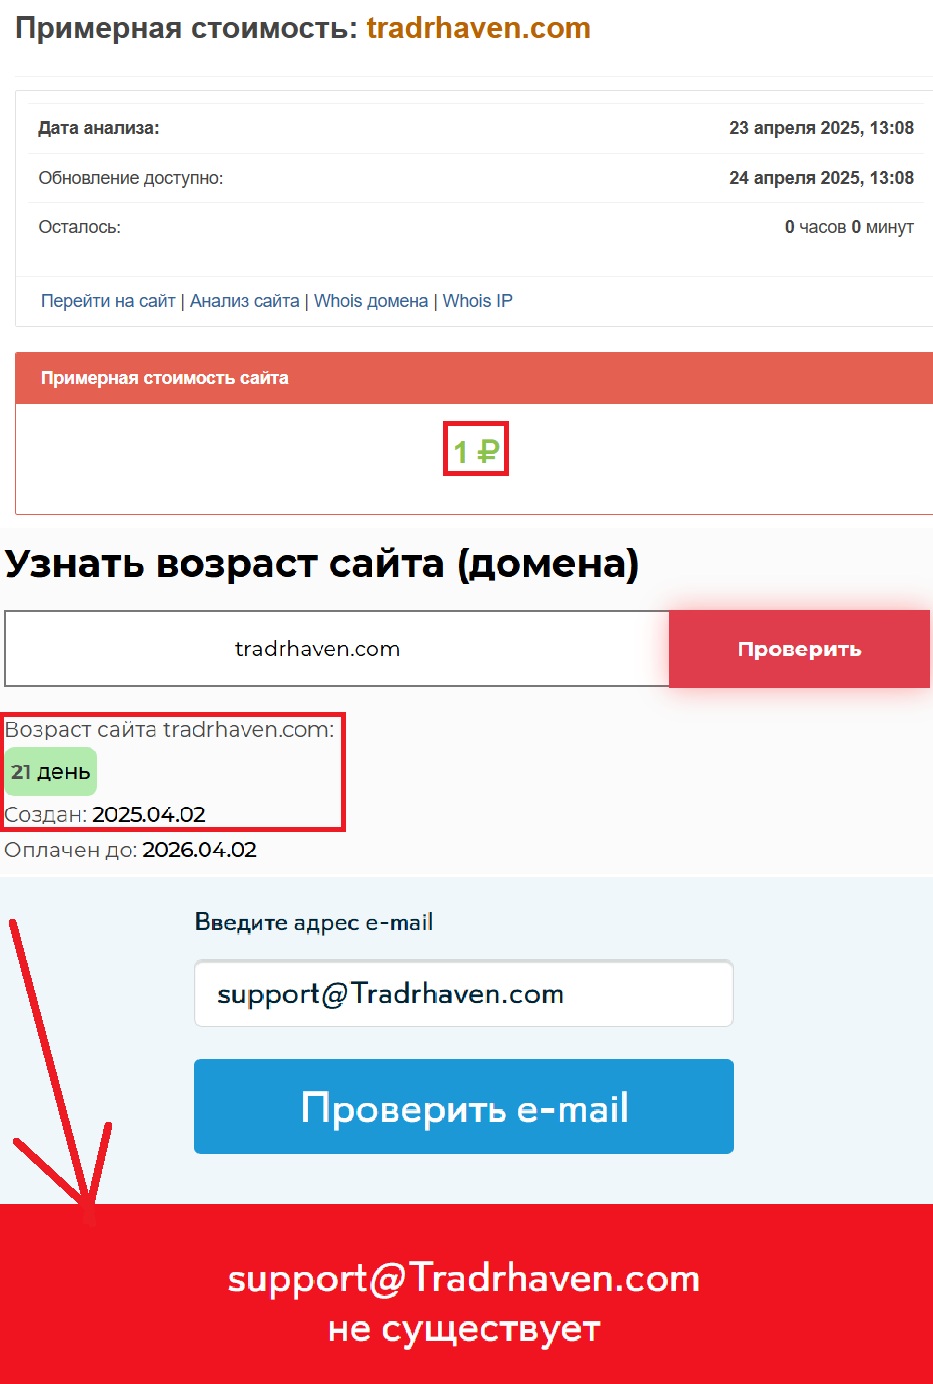Click the 'Примерная стоимость сайта' red header
933x1384 pixels.
[474, 378]
